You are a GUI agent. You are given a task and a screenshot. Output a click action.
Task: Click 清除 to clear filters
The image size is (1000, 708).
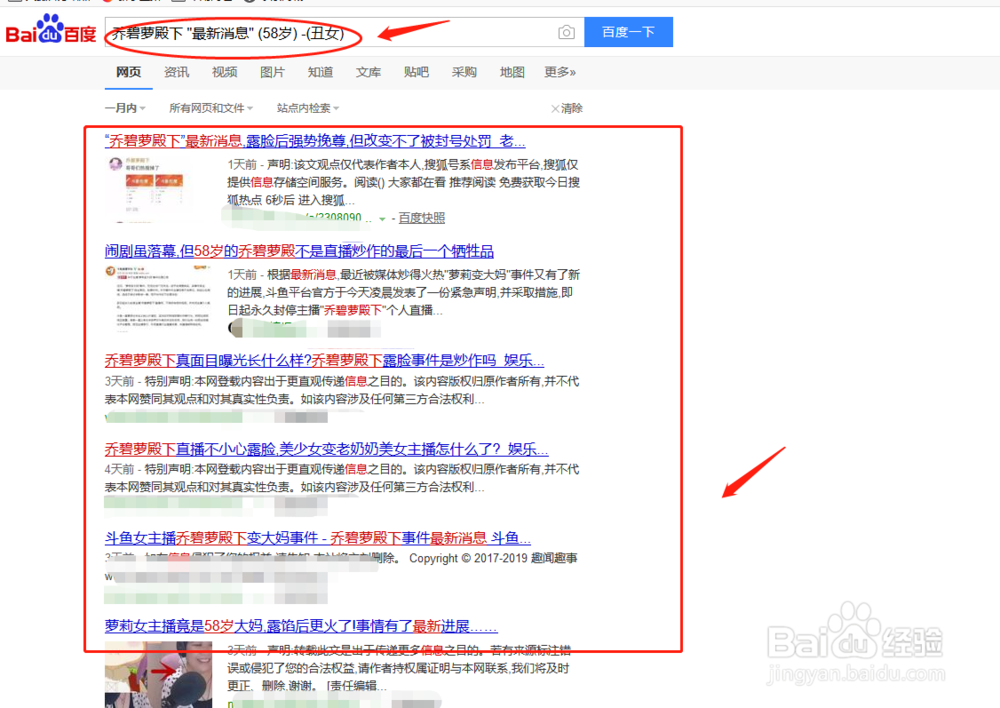point(567,108)
